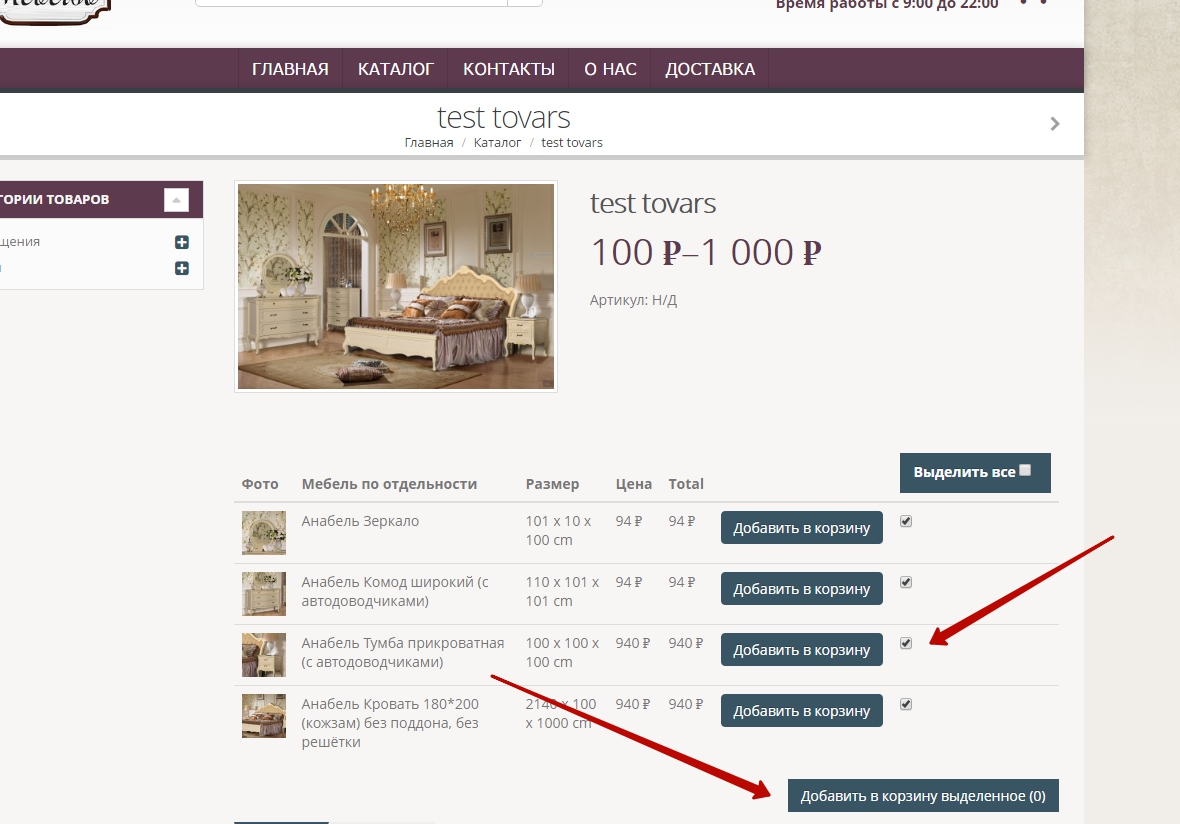Go to the ДОСТАВКА menu page
This screenshot has height=824, width=1180.
click(x=710, y=69)
